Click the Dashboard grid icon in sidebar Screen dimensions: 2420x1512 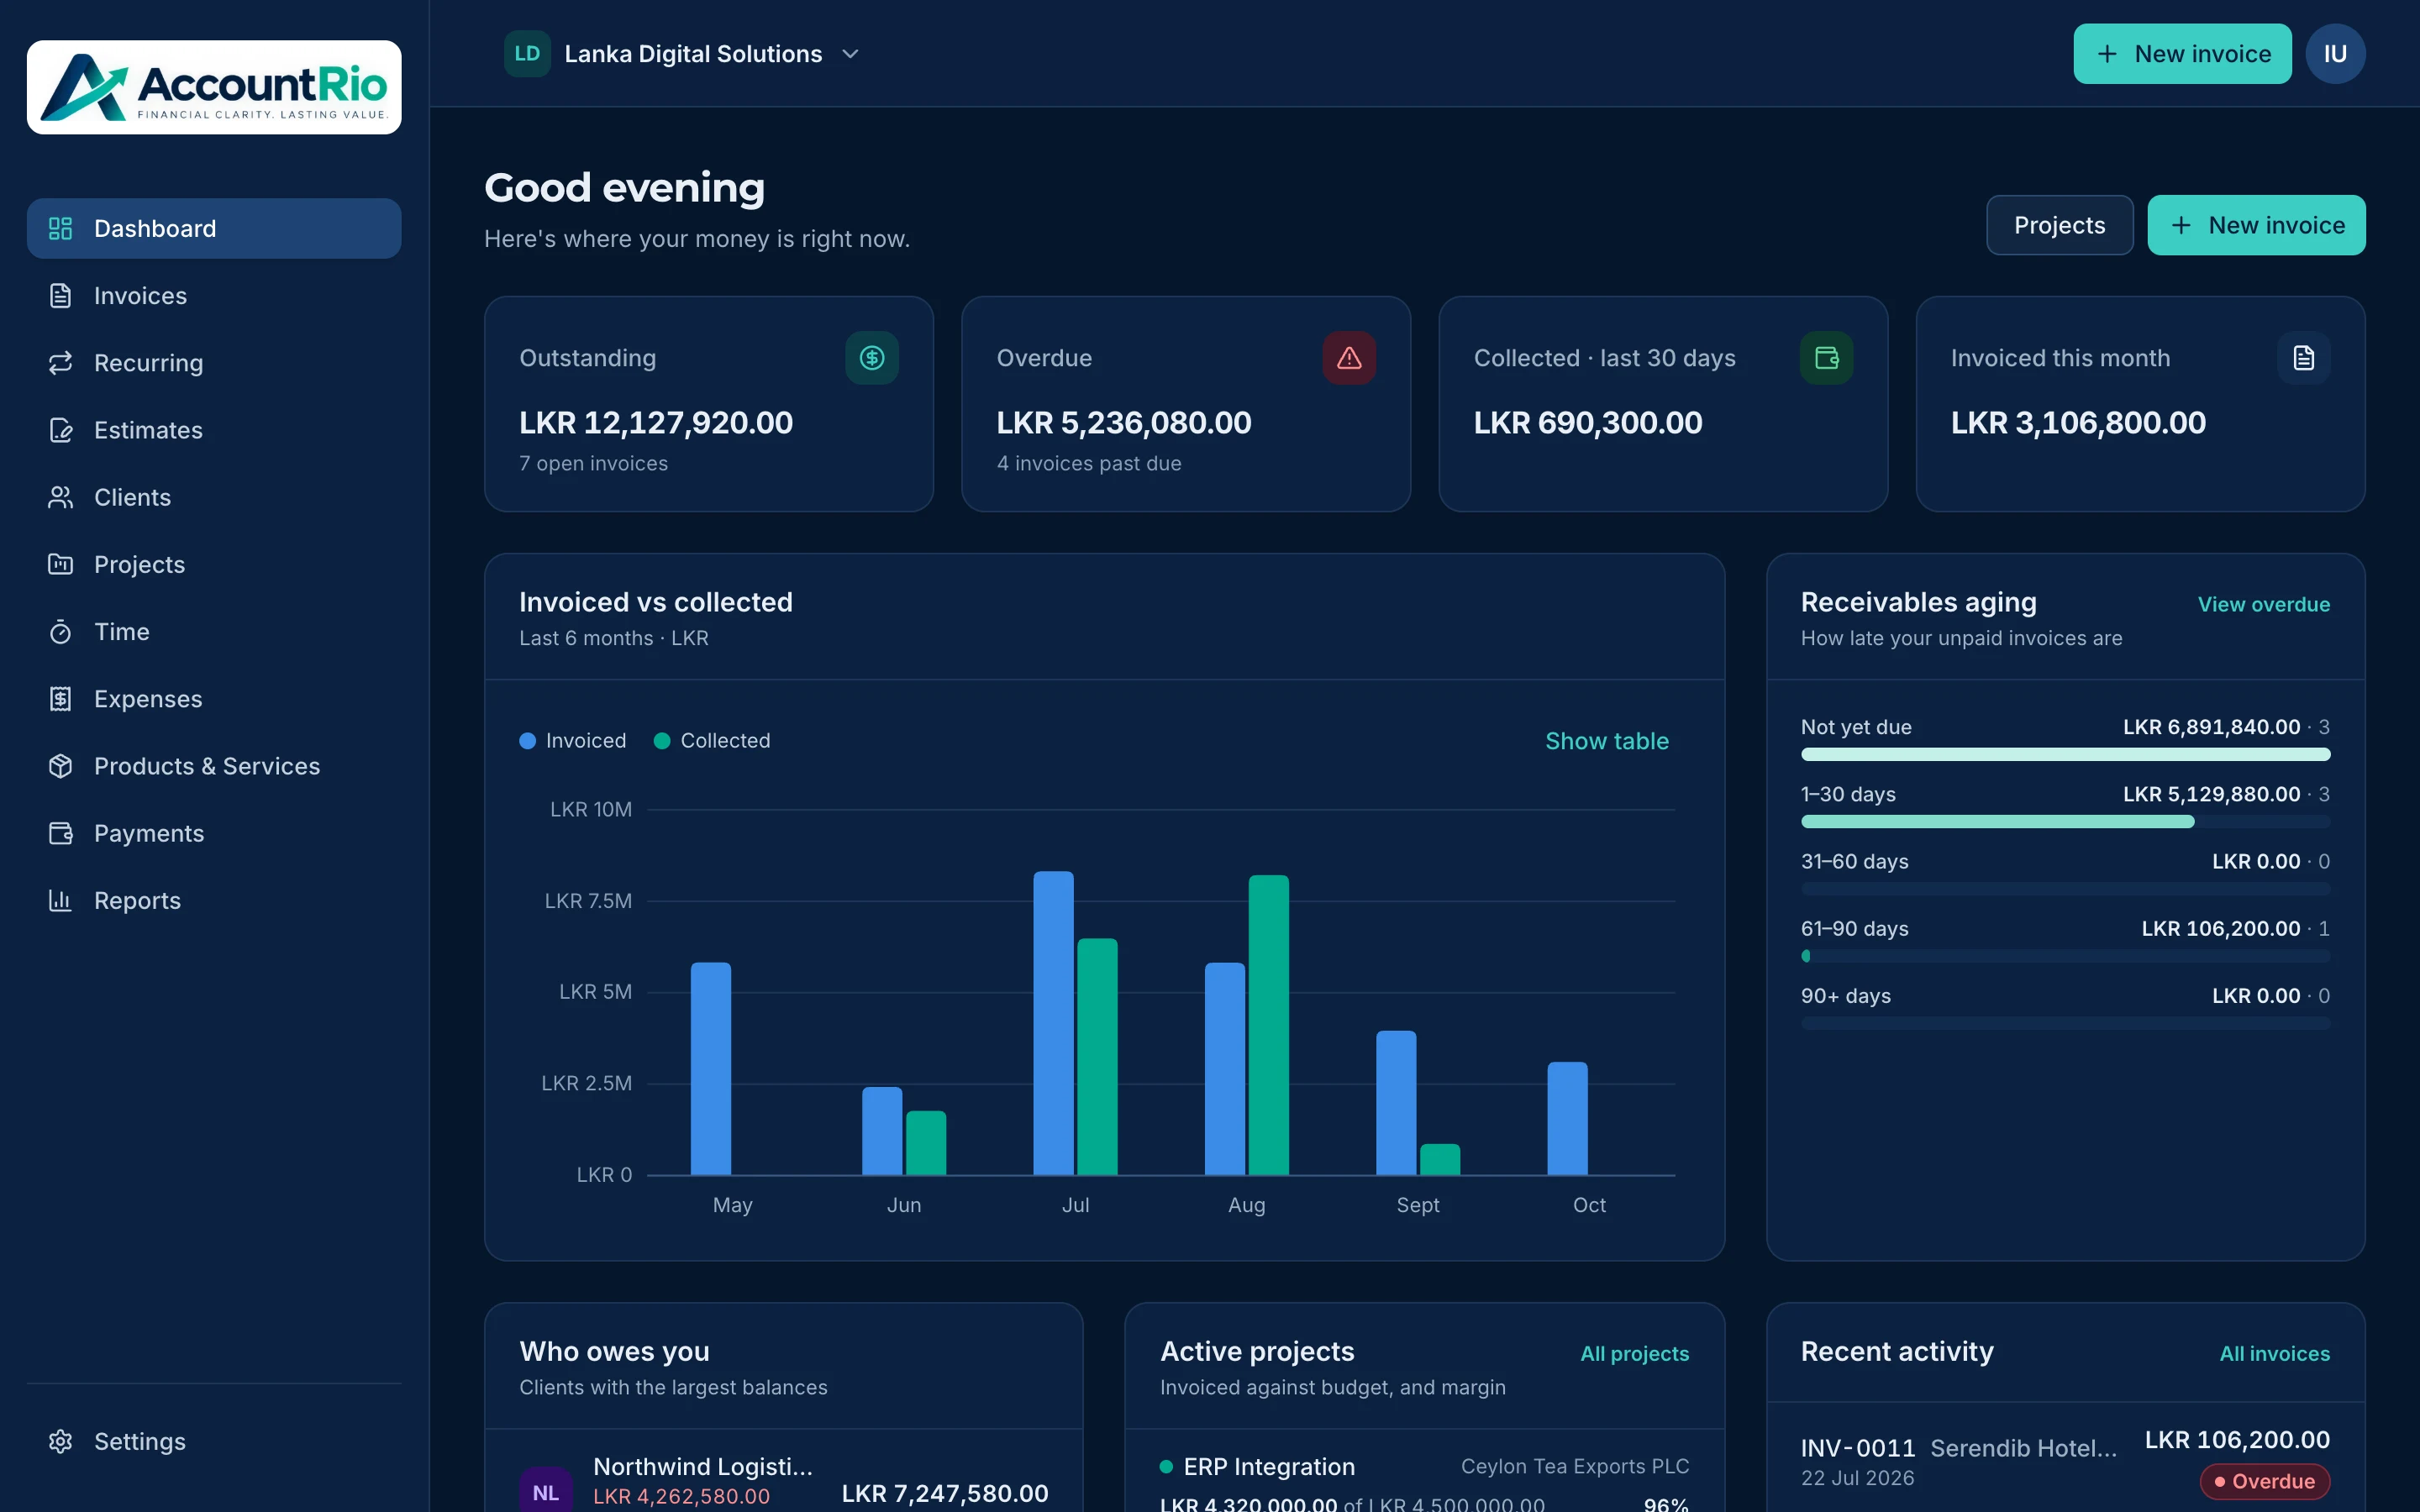(60, 228)
